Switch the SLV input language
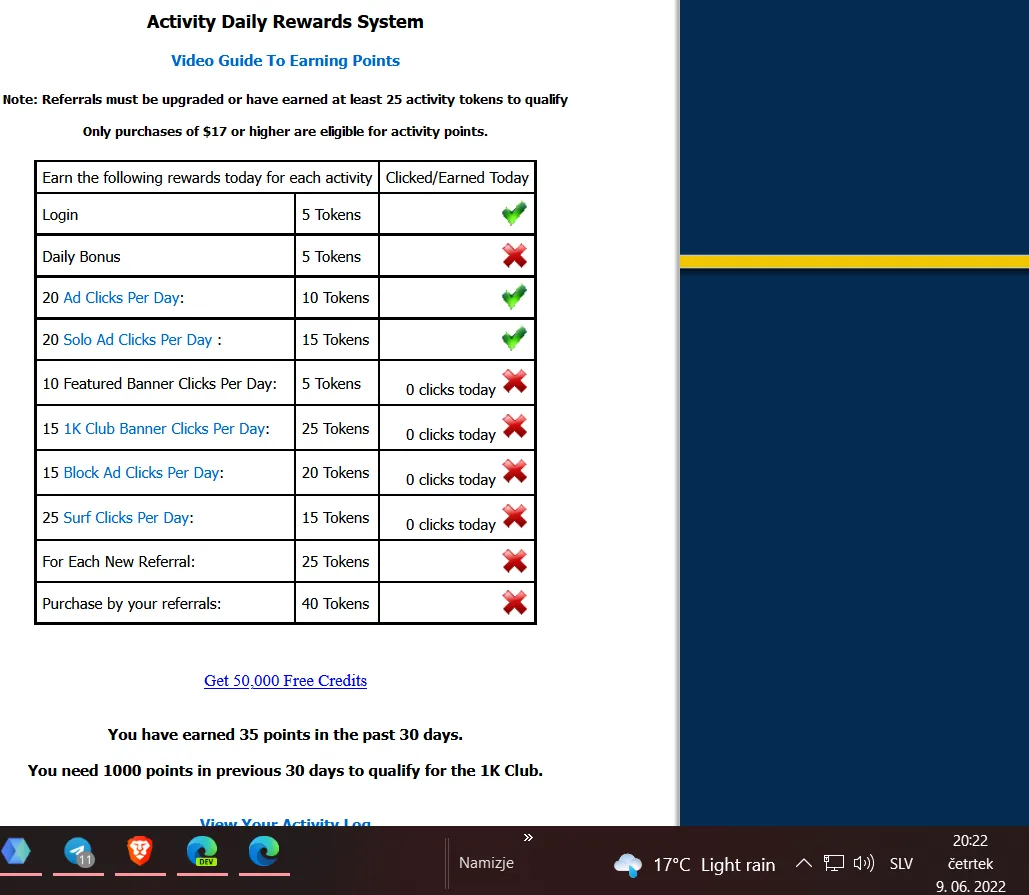Viewport: 1029px width, 895px height. 901,864
